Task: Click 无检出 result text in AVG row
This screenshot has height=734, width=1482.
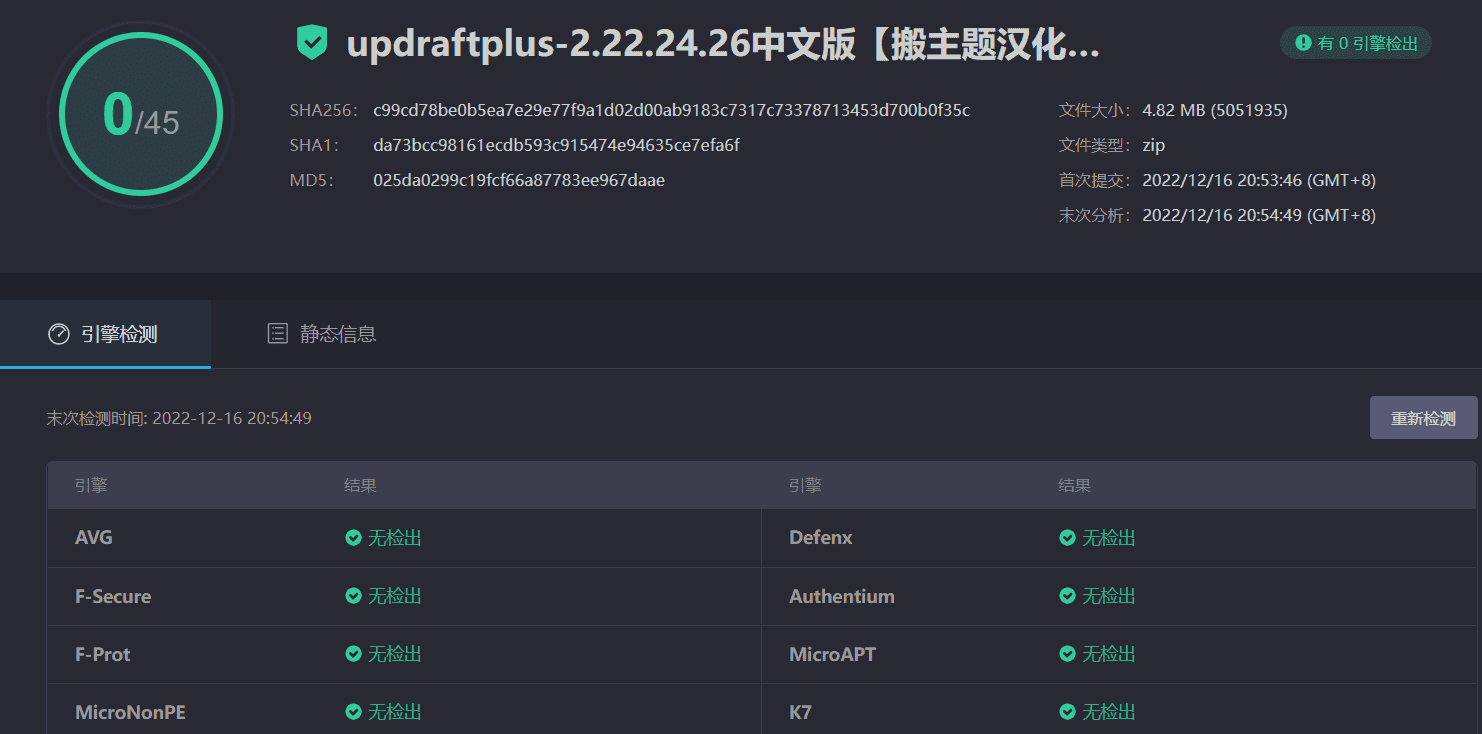Action: (395, 538)
